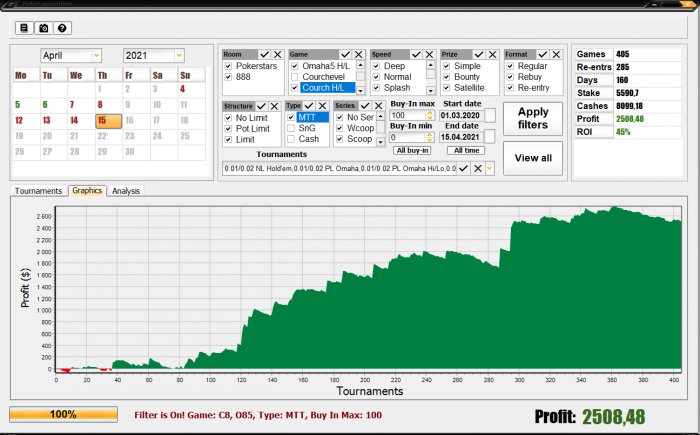Clear all speeds with Speed X icon
700x435 pixels.
pyautogui.click(x=429, y=54)
